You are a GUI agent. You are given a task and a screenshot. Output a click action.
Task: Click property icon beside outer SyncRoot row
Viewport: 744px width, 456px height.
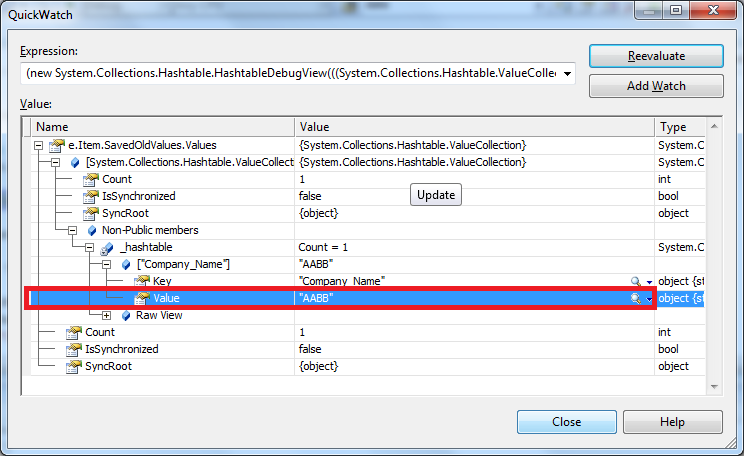(x=74, y=367)
